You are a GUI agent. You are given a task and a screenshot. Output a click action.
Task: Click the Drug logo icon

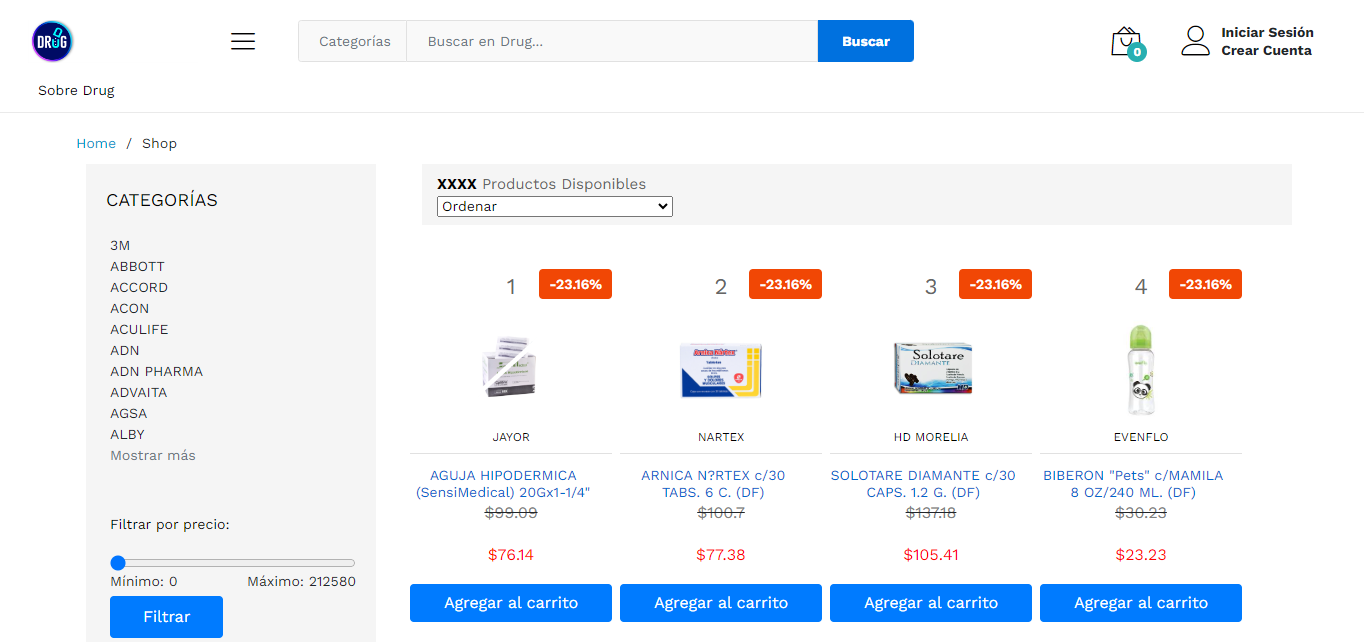pyautogui.click(x=52, y=42)
